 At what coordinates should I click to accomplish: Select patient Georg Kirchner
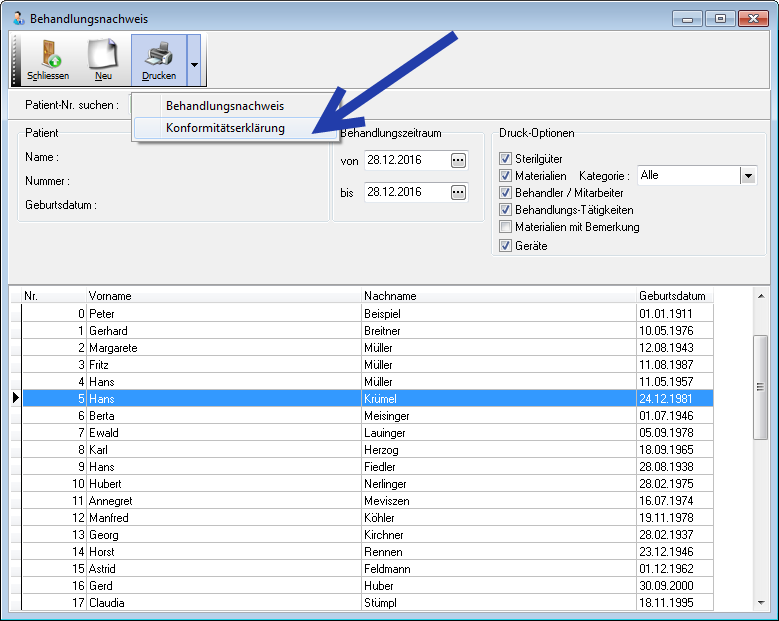click(368, 535)
